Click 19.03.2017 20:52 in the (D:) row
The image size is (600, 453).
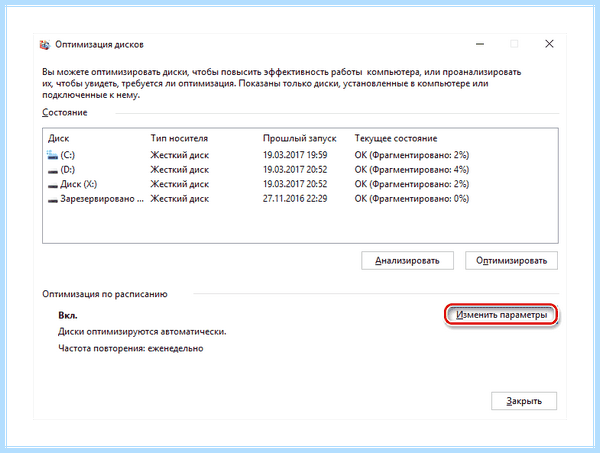tap(295, 169)
